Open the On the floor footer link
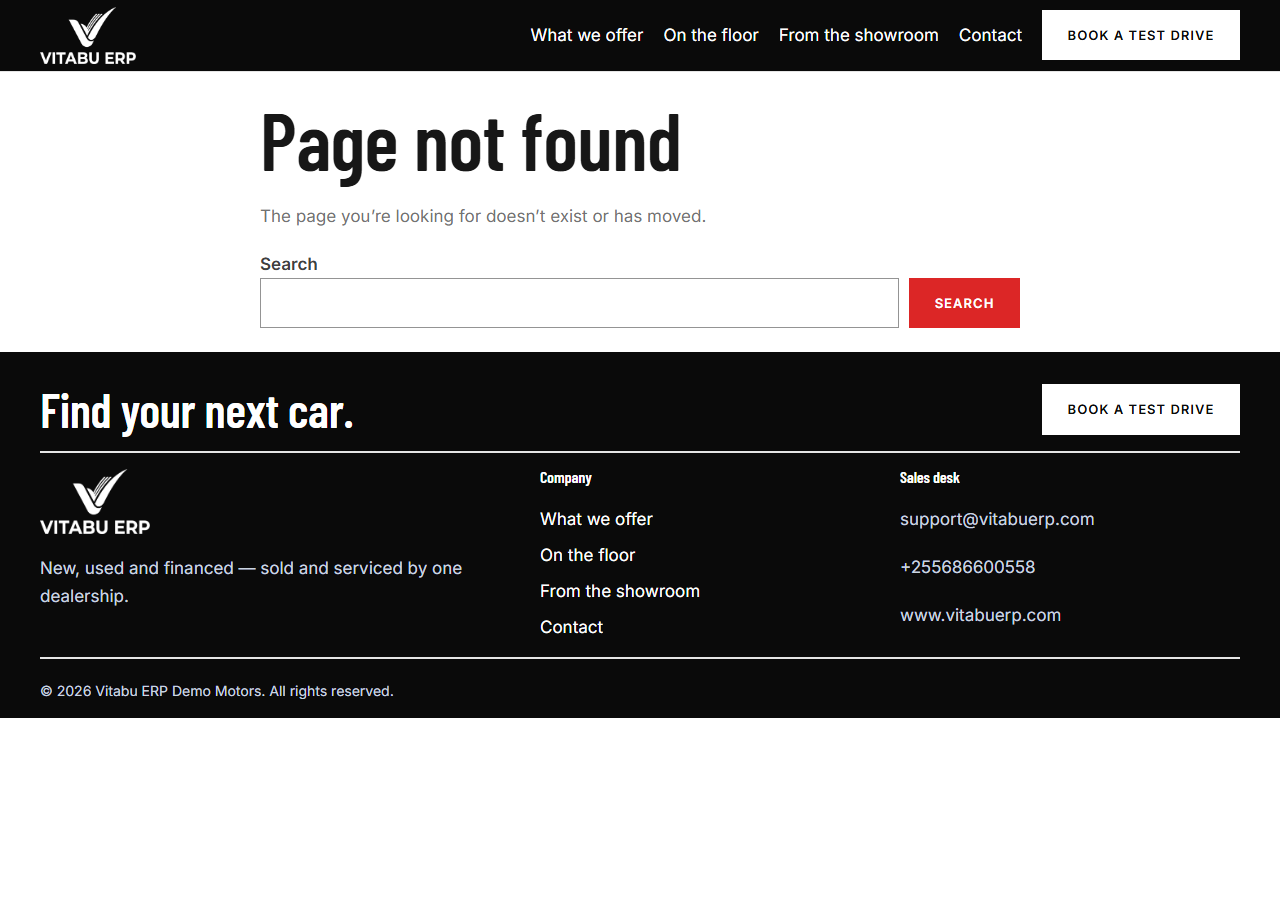Image resolution: width=1280 pixels, height=900 pixels. [x=588, y=555]
